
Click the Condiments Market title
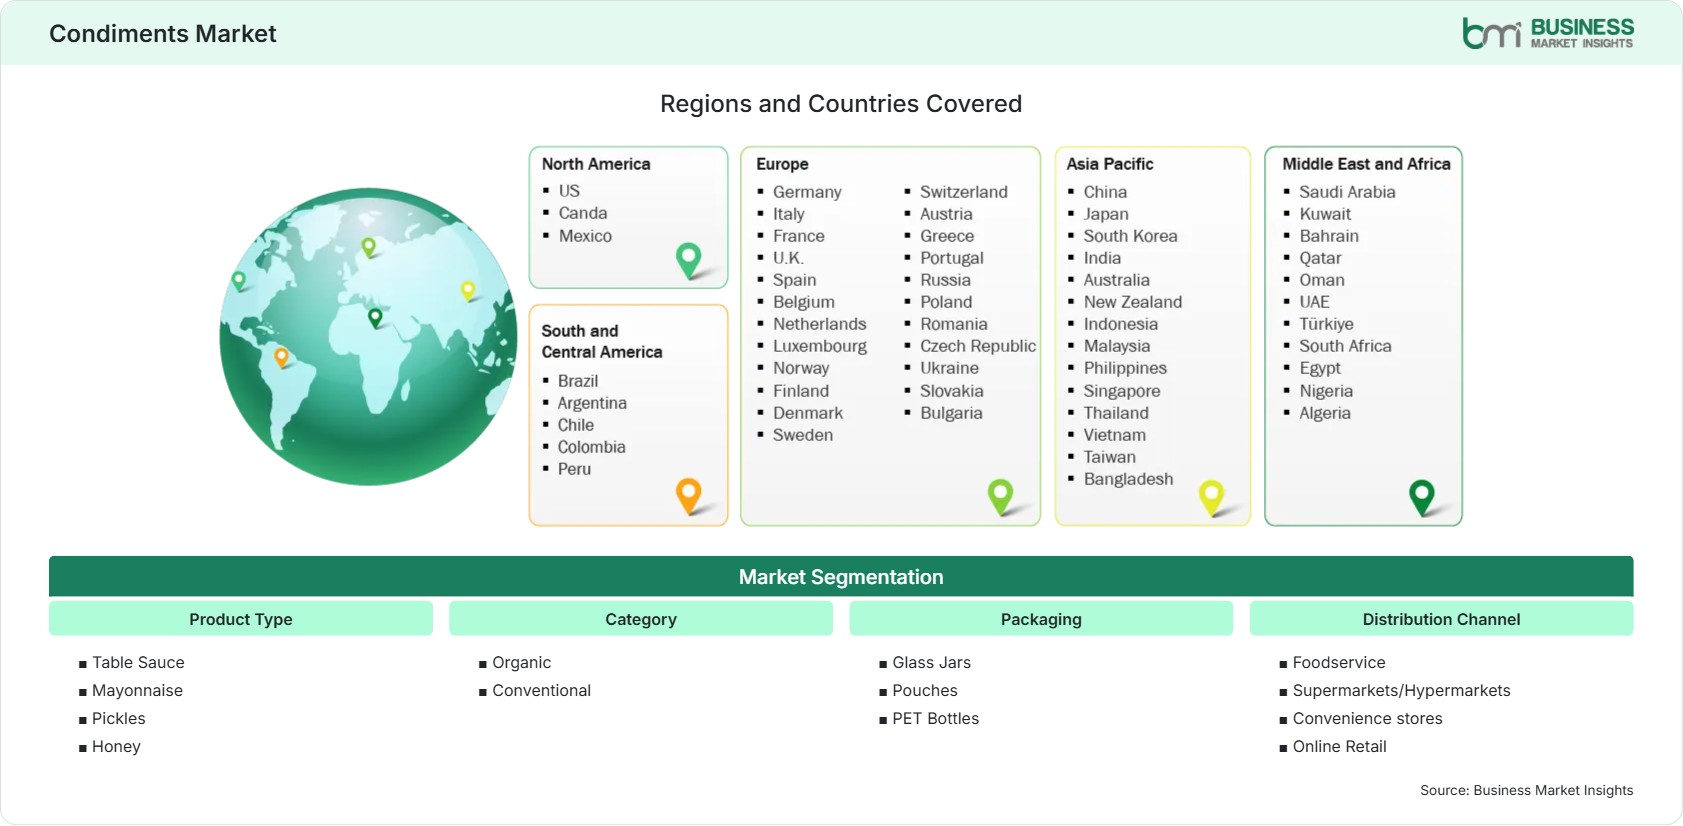tap(163, 34)
